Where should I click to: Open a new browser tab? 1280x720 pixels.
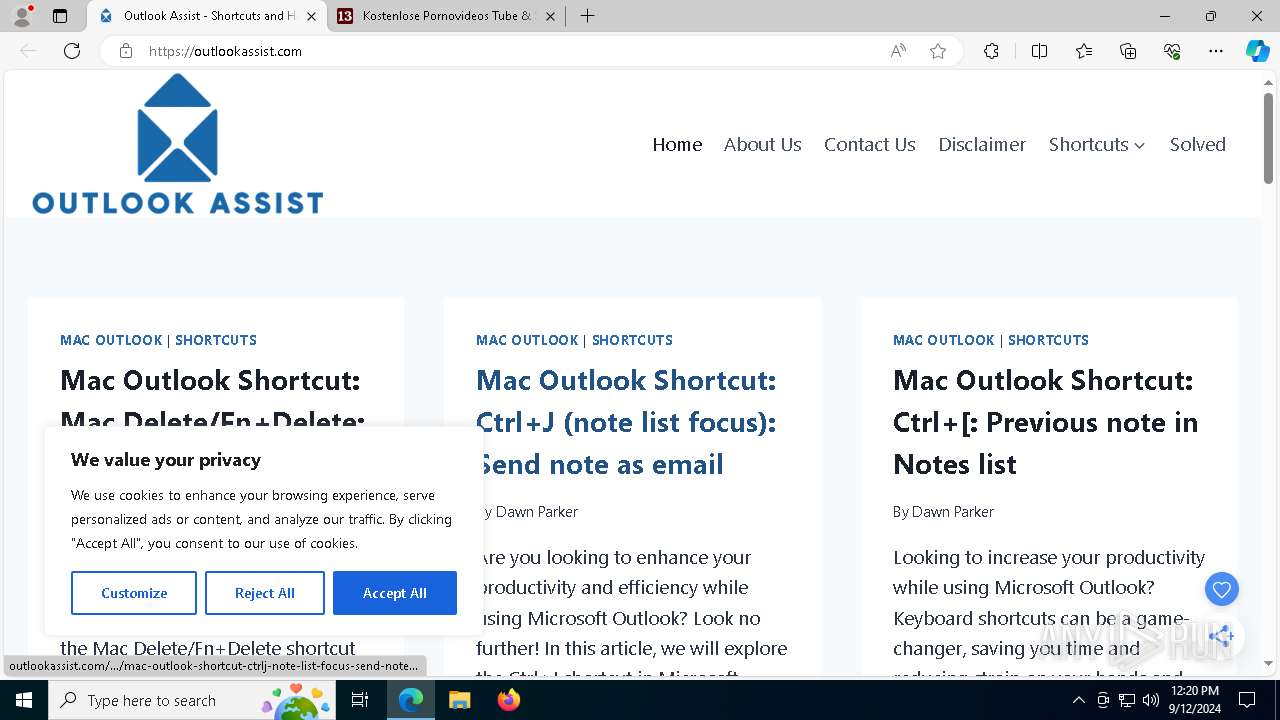tap(588, 16)
